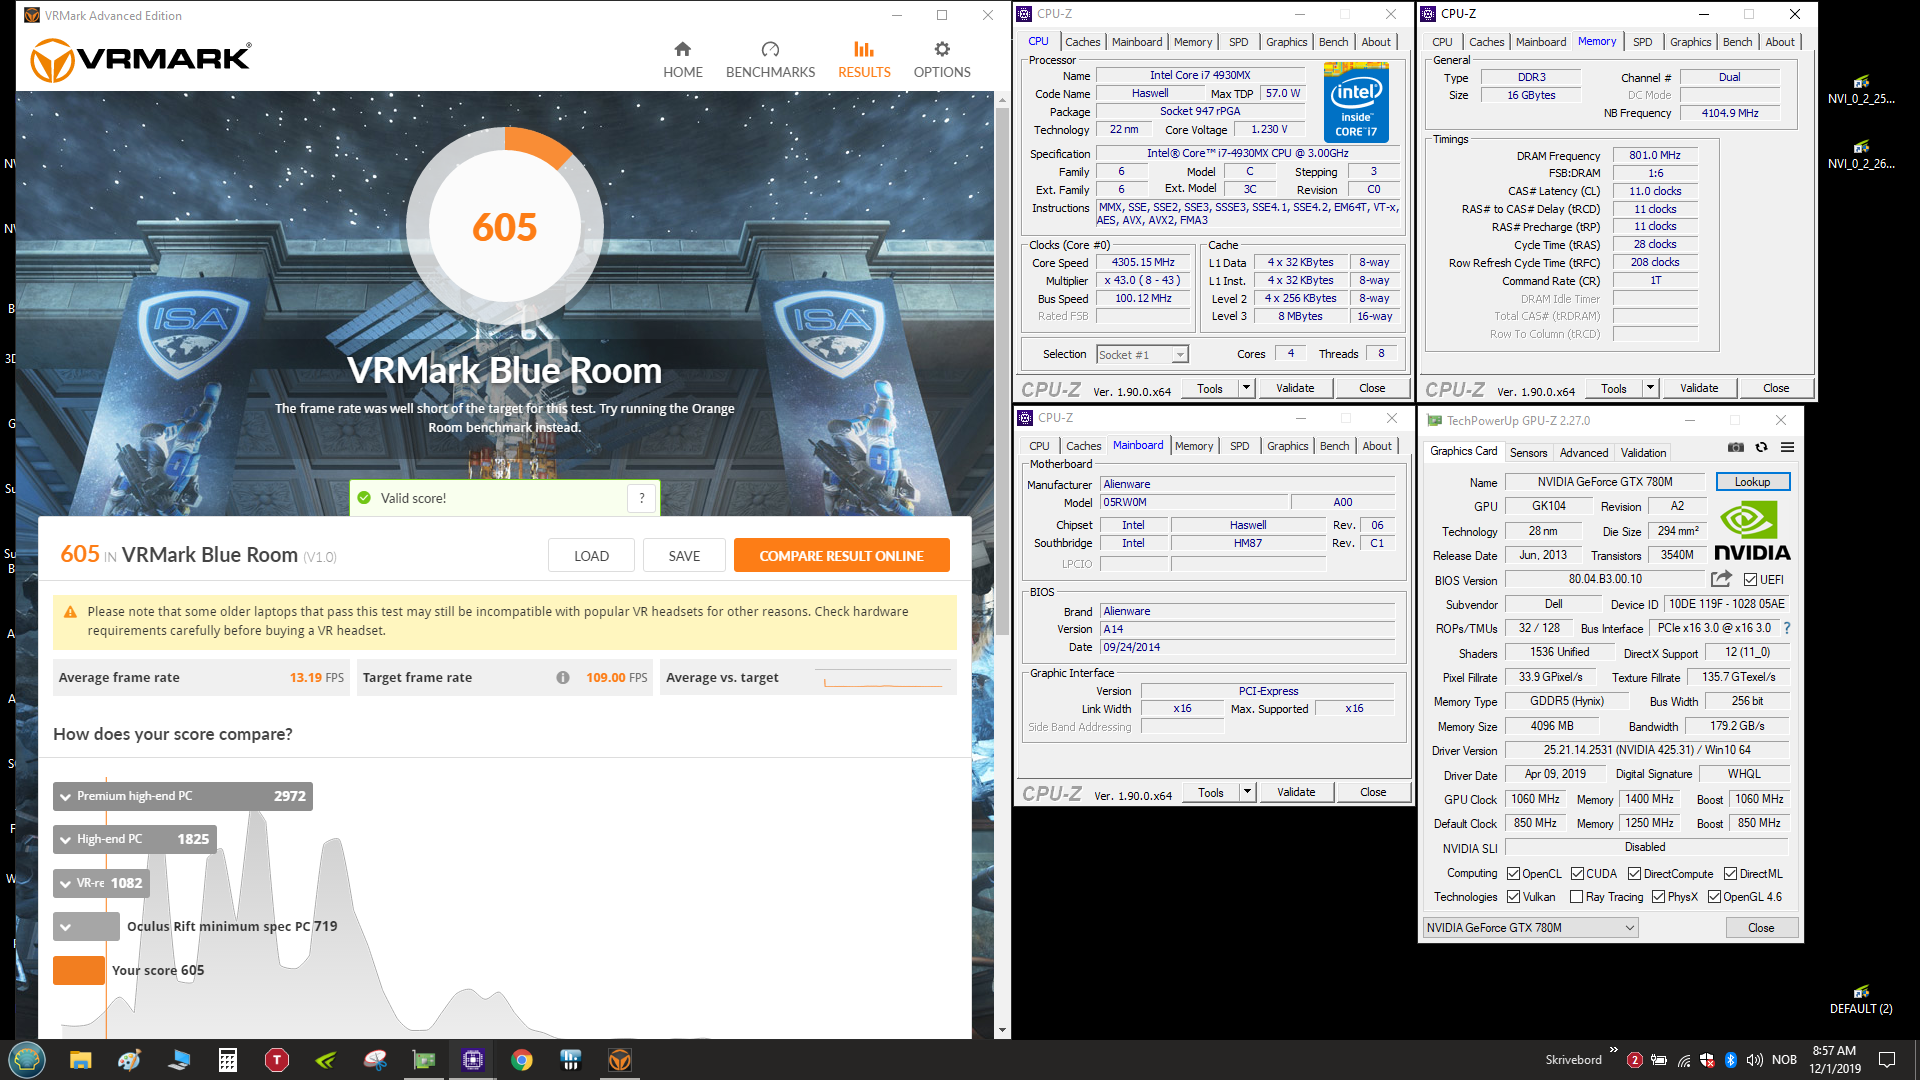This screenshot has height=1080, width=1920.
Task: Open the Action Center notifications
Action: [1887, 1060]
